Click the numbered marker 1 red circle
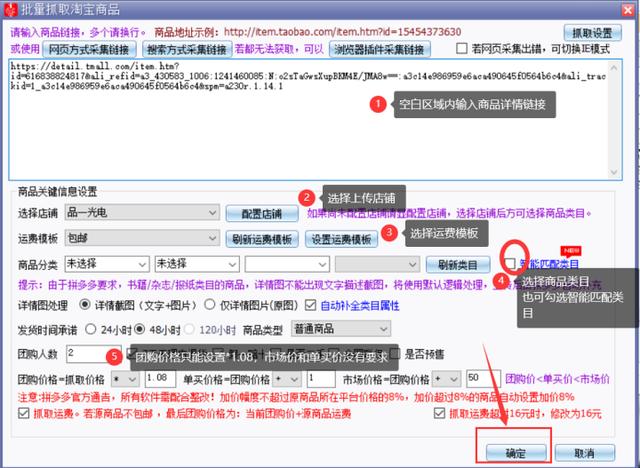The height and width of the screenshot is (468, 640). pyautogui.click(x=378, y=104)
